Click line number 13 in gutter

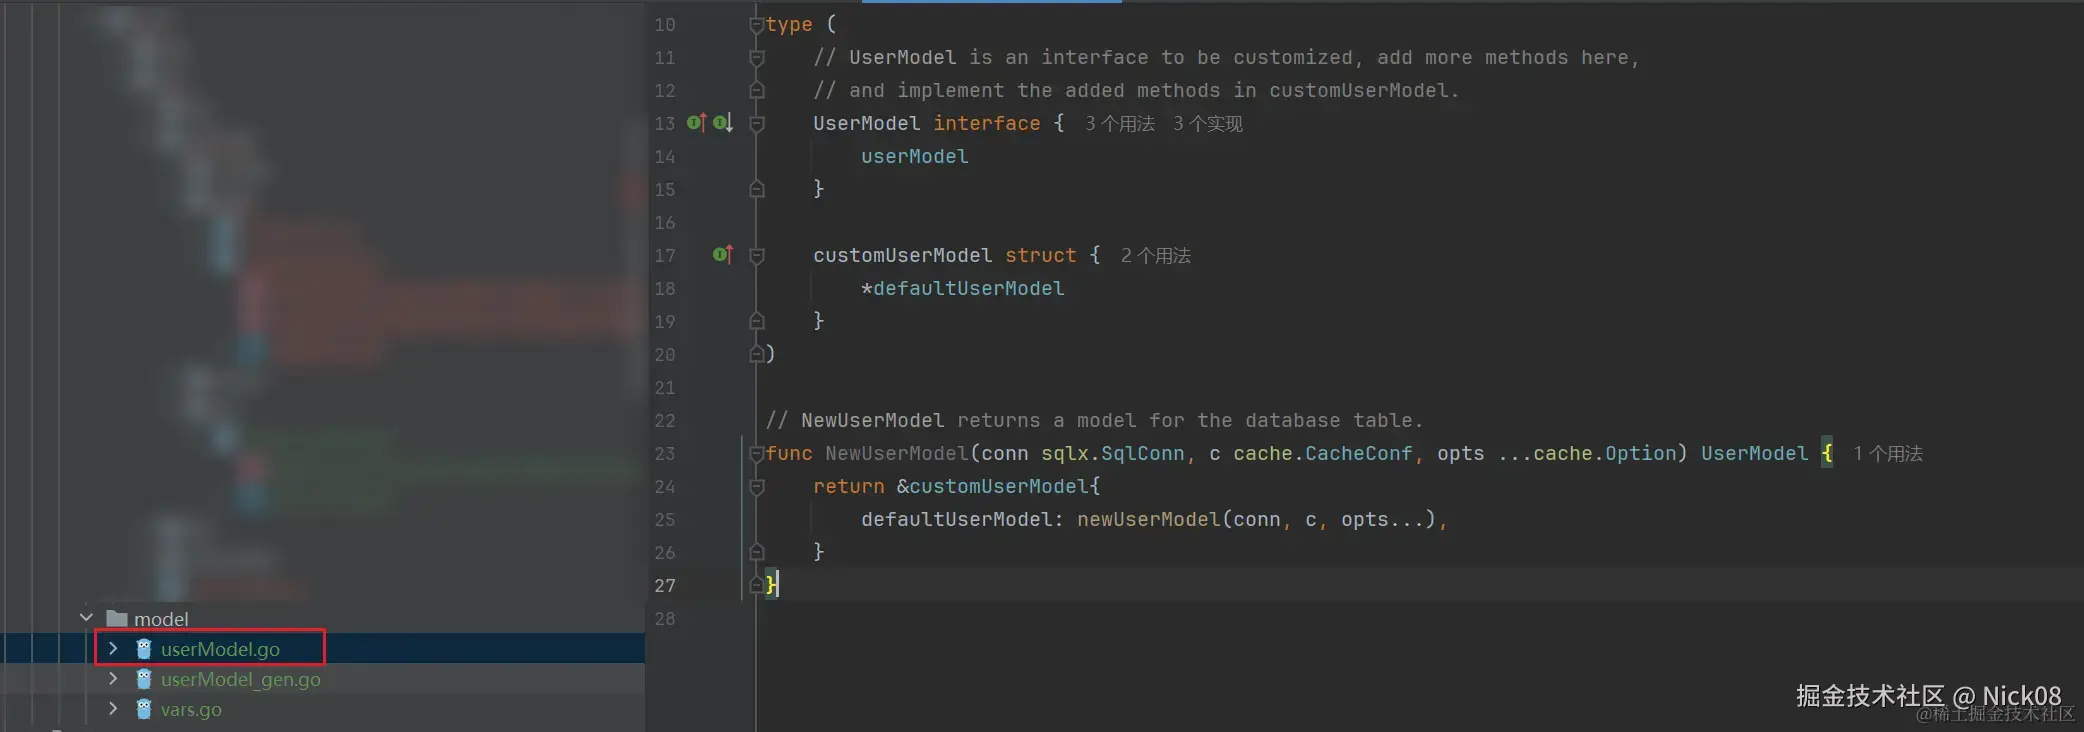(665, 123)
